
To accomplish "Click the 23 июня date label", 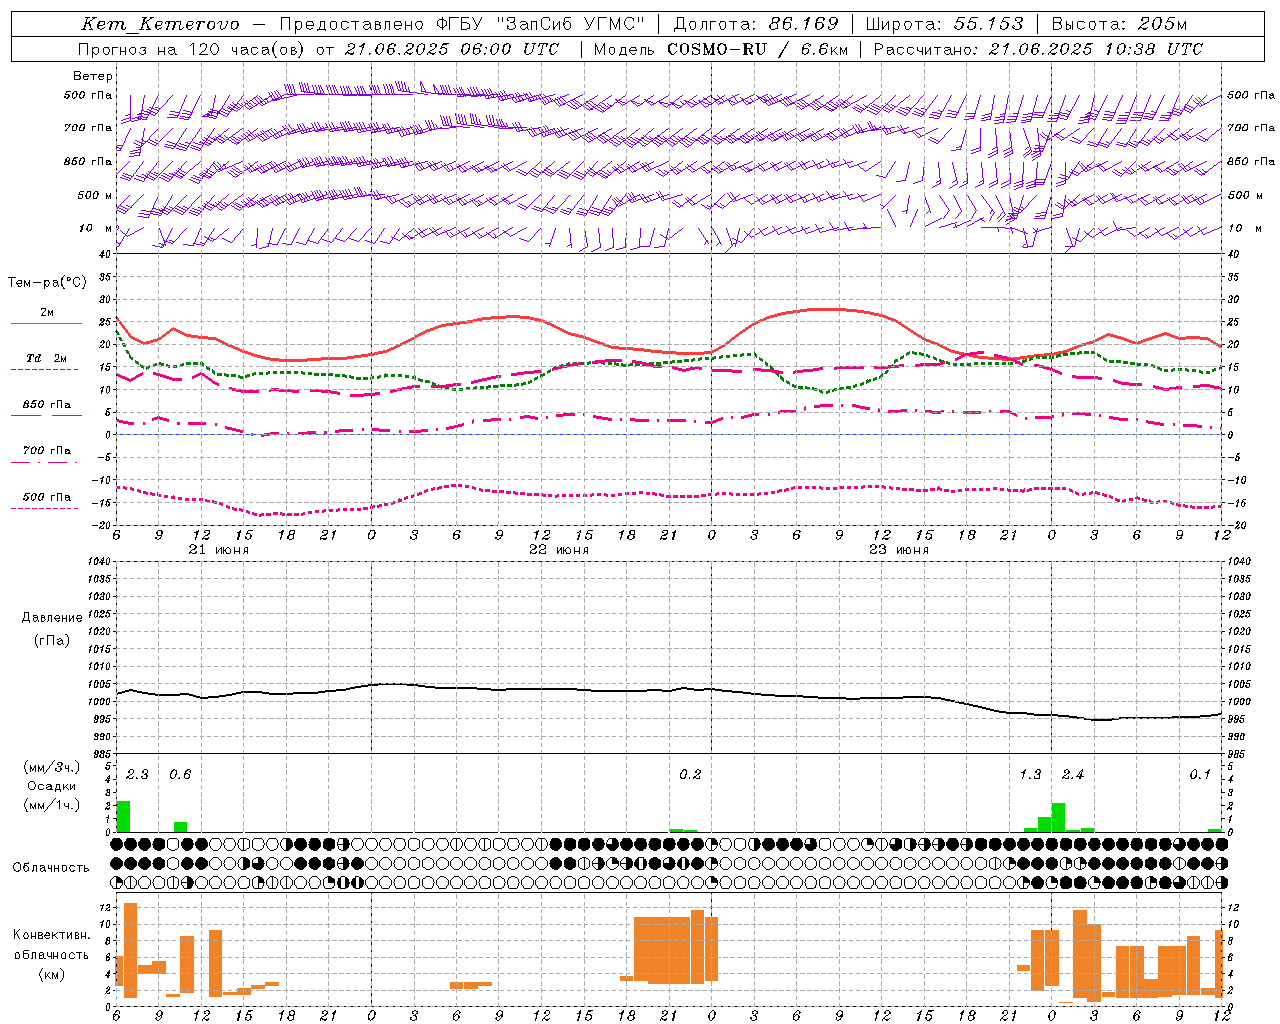I will coord(899,550).
